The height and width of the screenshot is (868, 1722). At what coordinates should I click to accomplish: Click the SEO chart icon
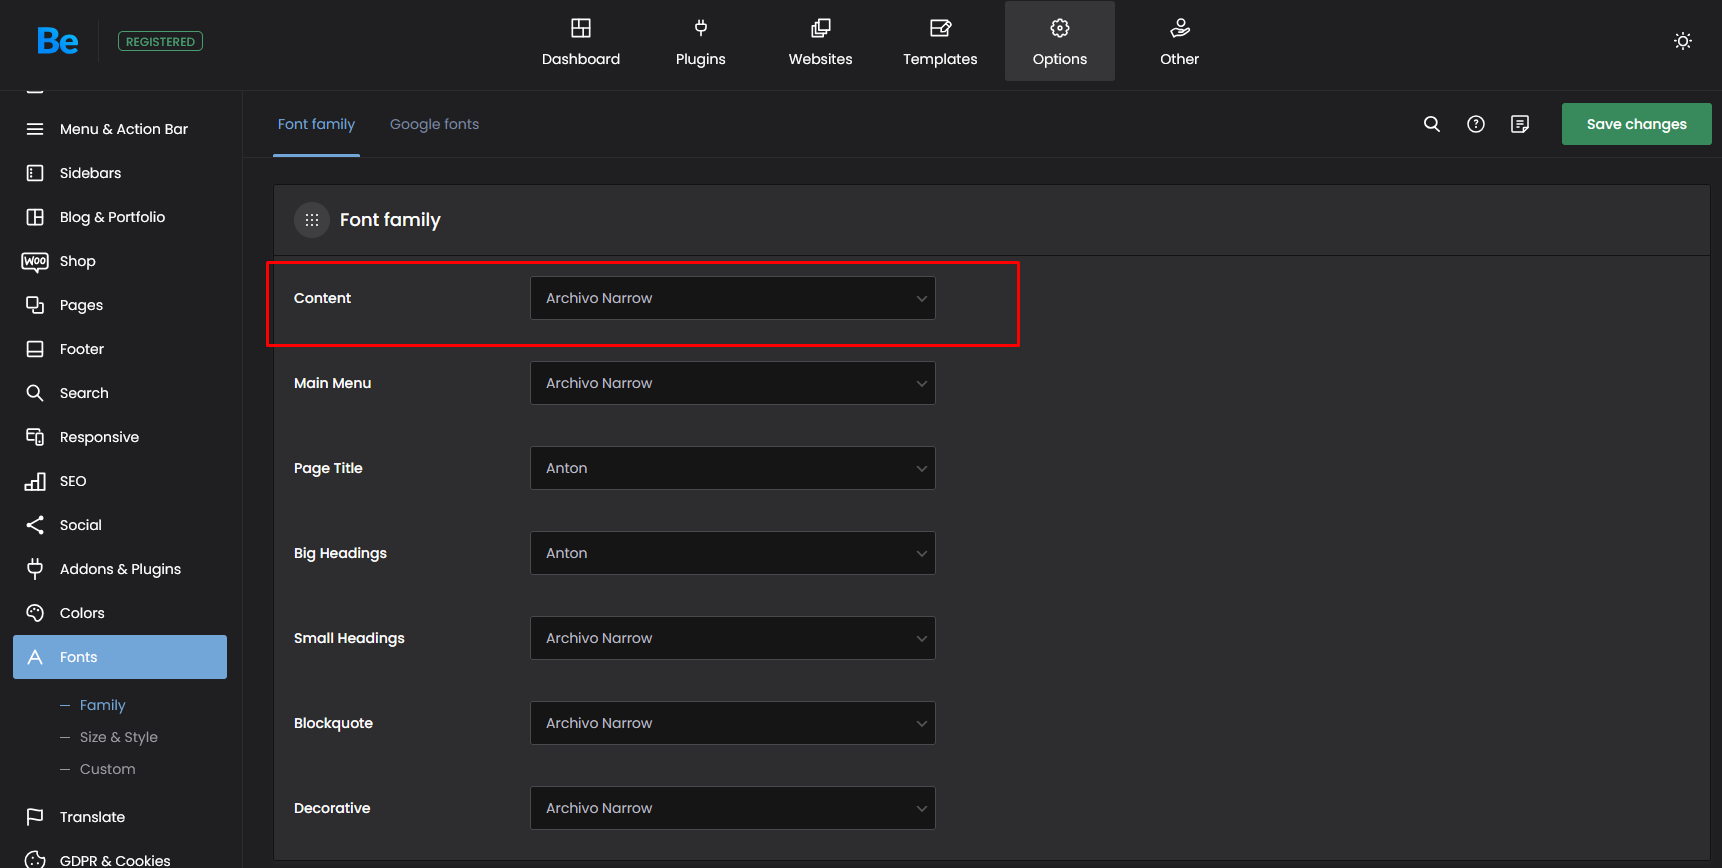point(35,481)
